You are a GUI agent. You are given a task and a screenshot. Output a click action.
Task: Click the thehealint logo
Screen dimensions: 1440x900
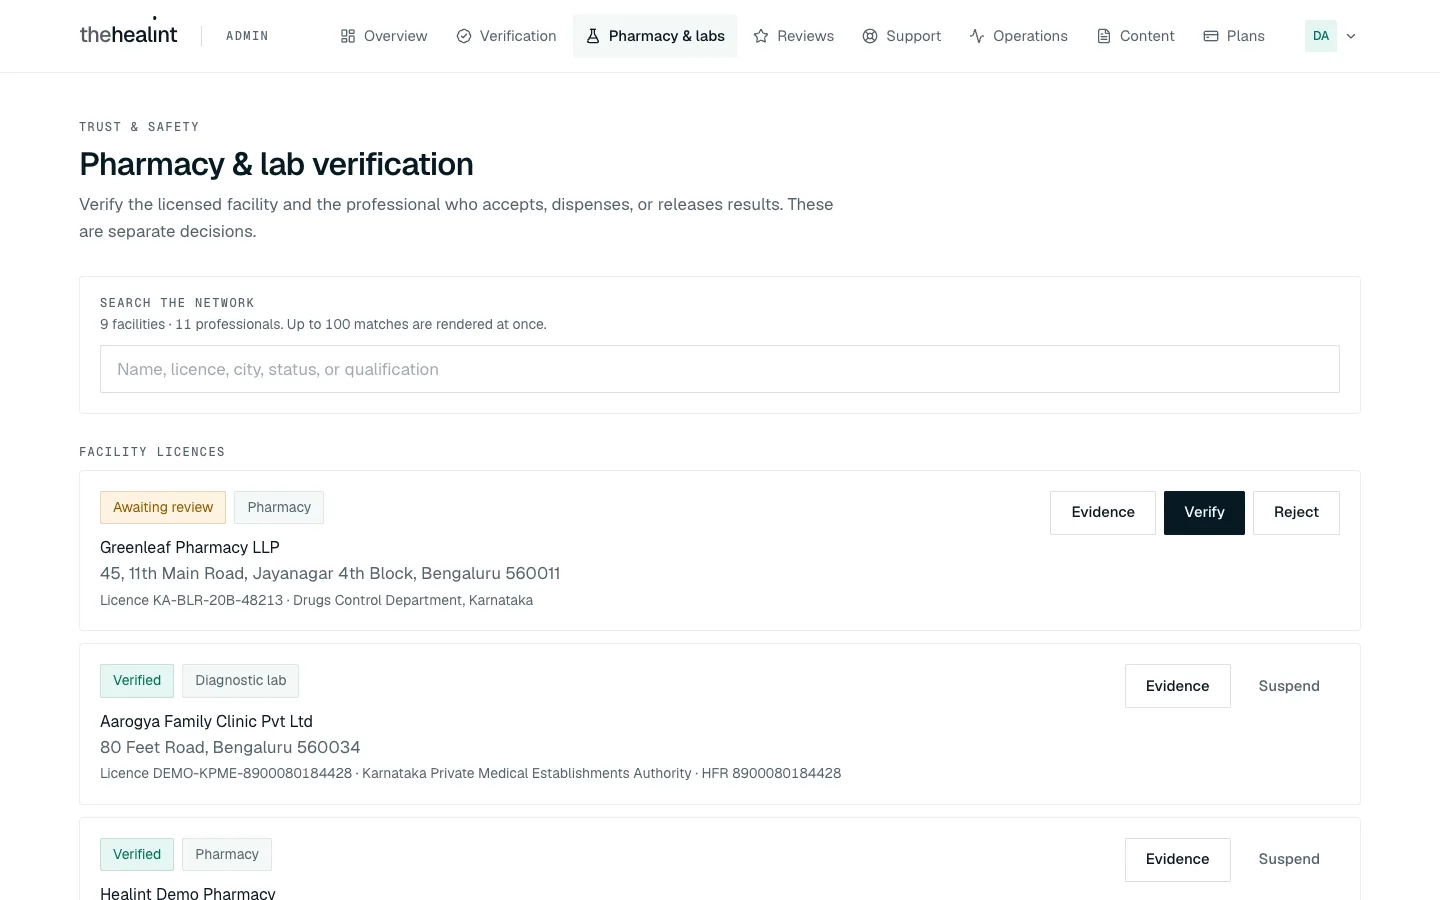pos(128,34)
